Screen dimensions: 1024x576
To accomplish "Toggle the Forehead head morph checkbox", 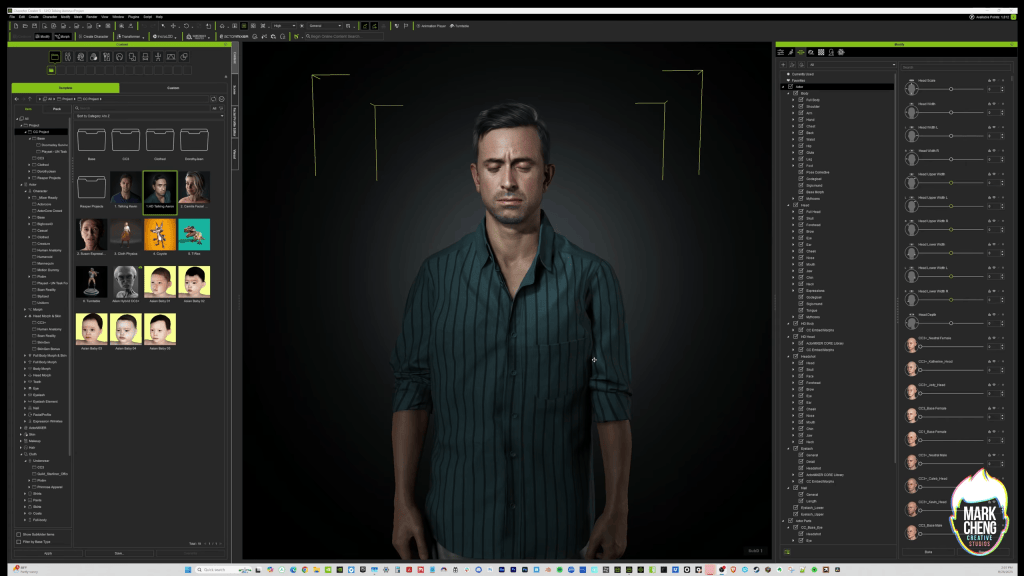I will 801,225.
